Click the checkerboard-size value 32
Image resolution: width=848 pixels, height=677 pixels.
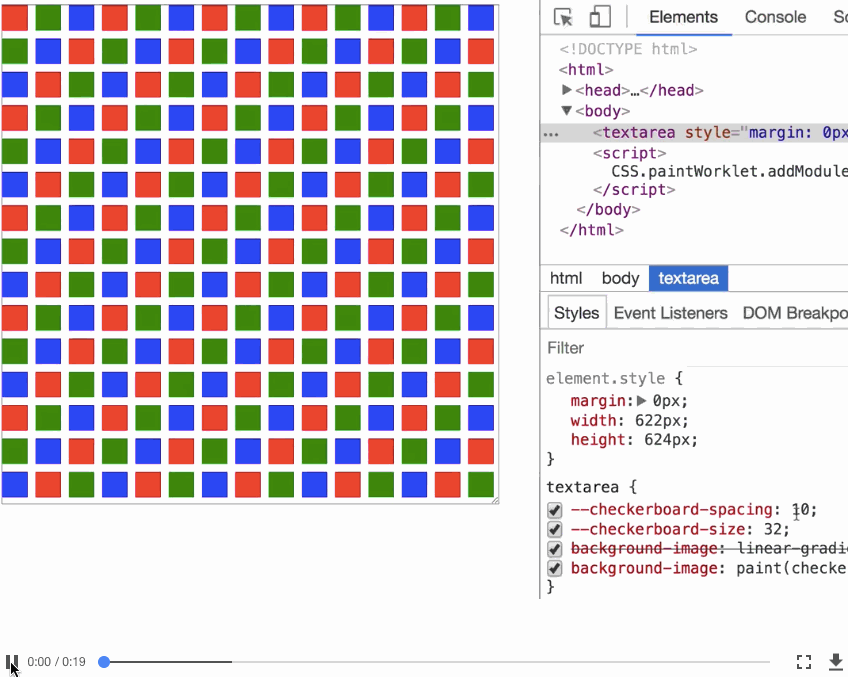pyautogui.click(x=773, y=529)
